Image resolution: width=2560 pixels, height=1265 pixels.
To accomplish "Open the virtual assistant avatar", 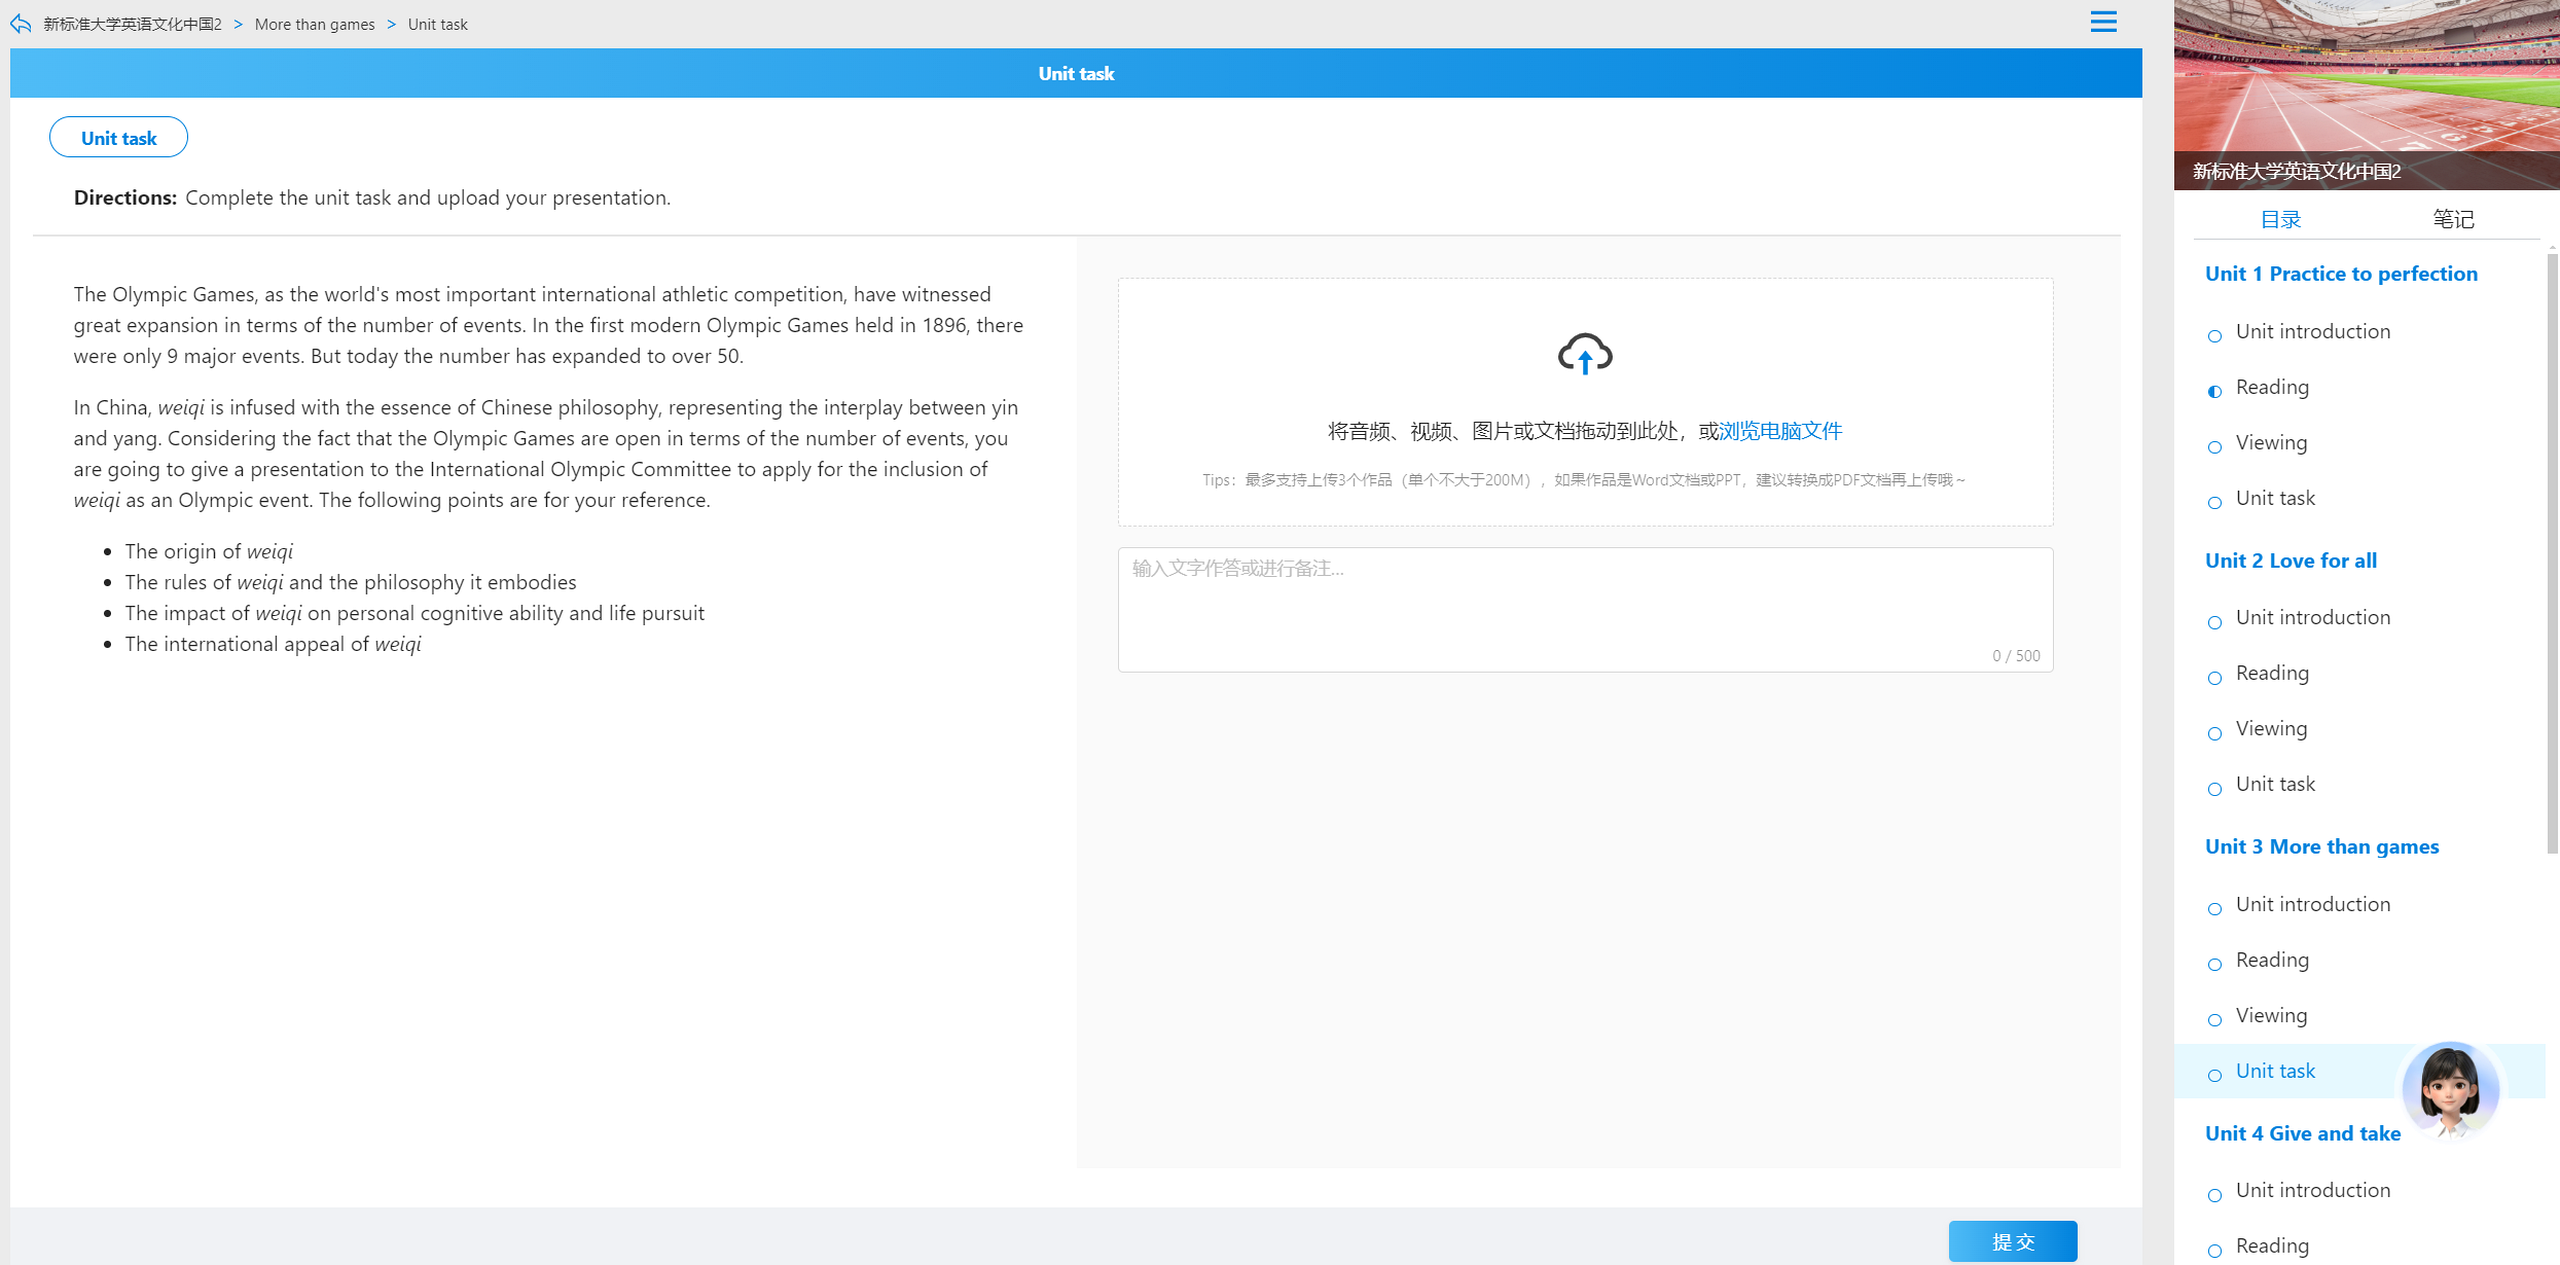I will pos(2450,1090).
